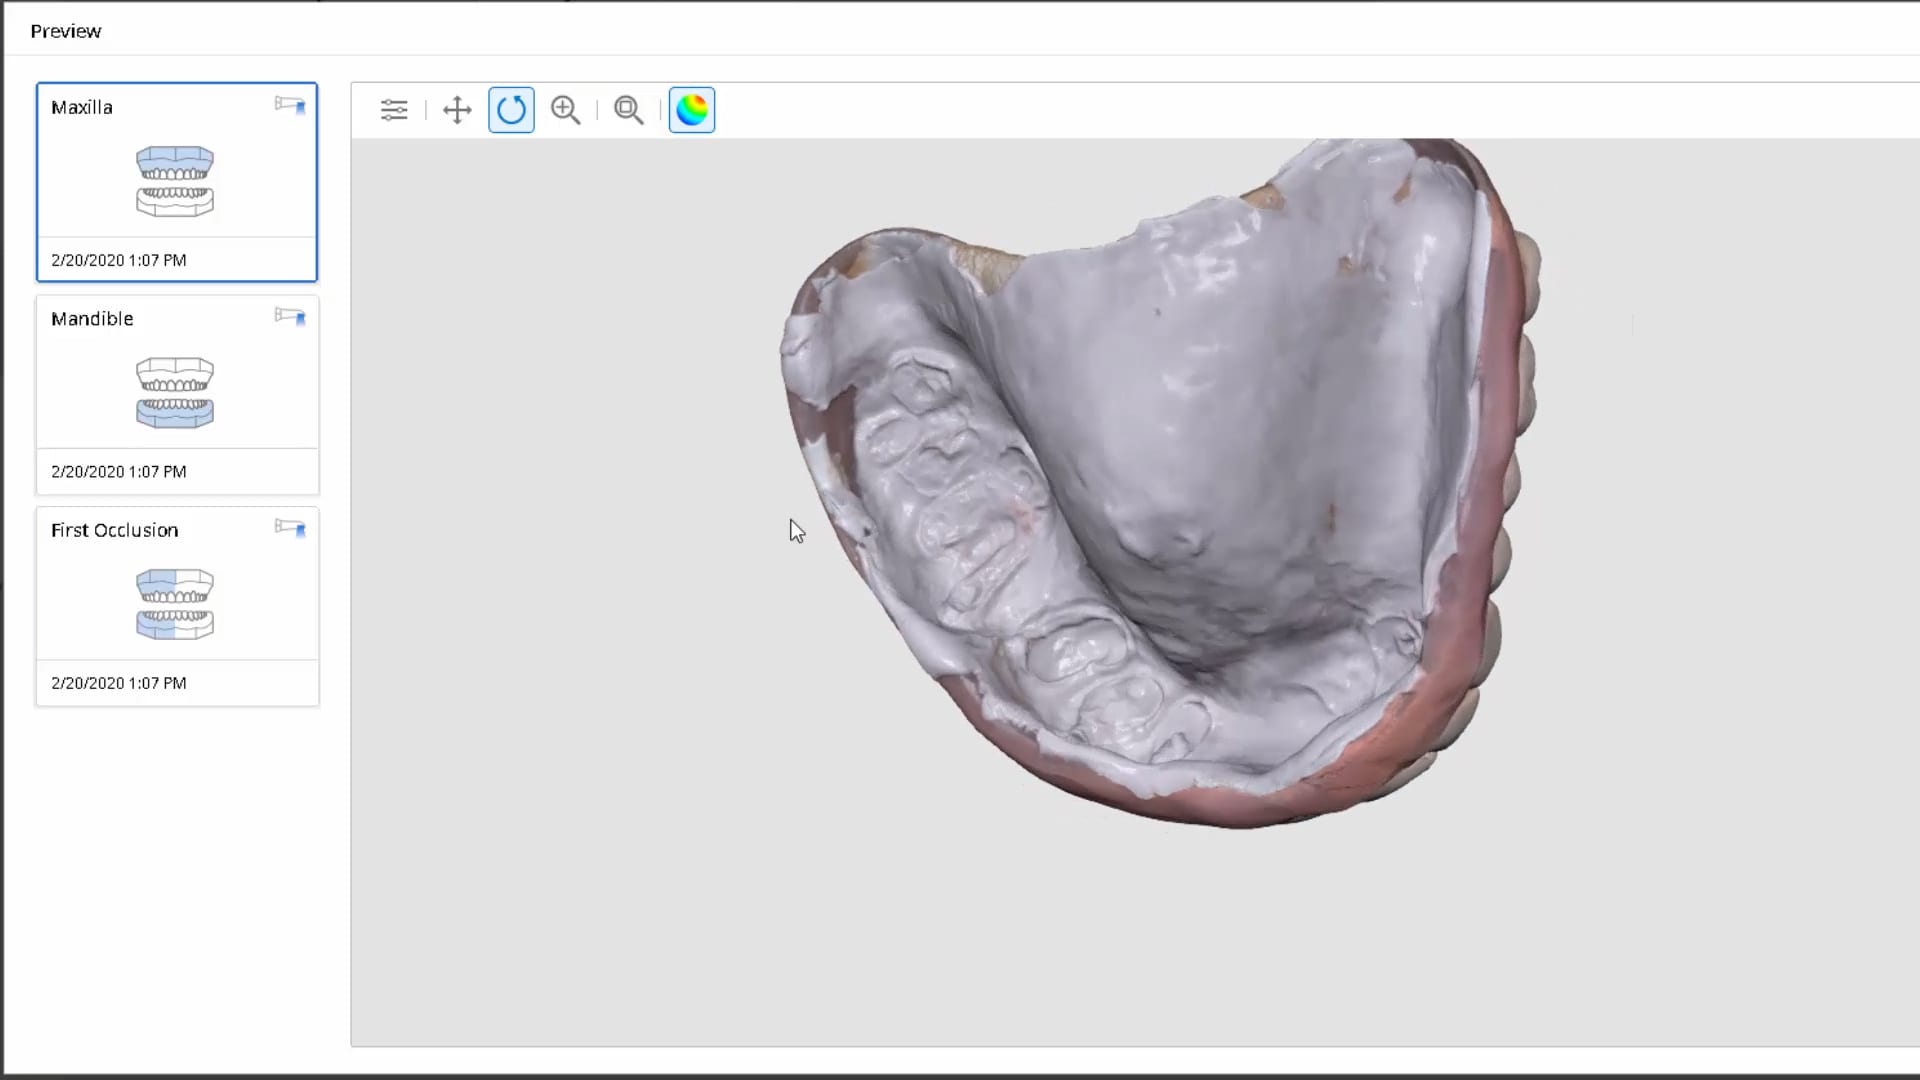Click the First Occlusion scan timestamp
The width and height of the screenshot is (1920, 1080).
119,683
